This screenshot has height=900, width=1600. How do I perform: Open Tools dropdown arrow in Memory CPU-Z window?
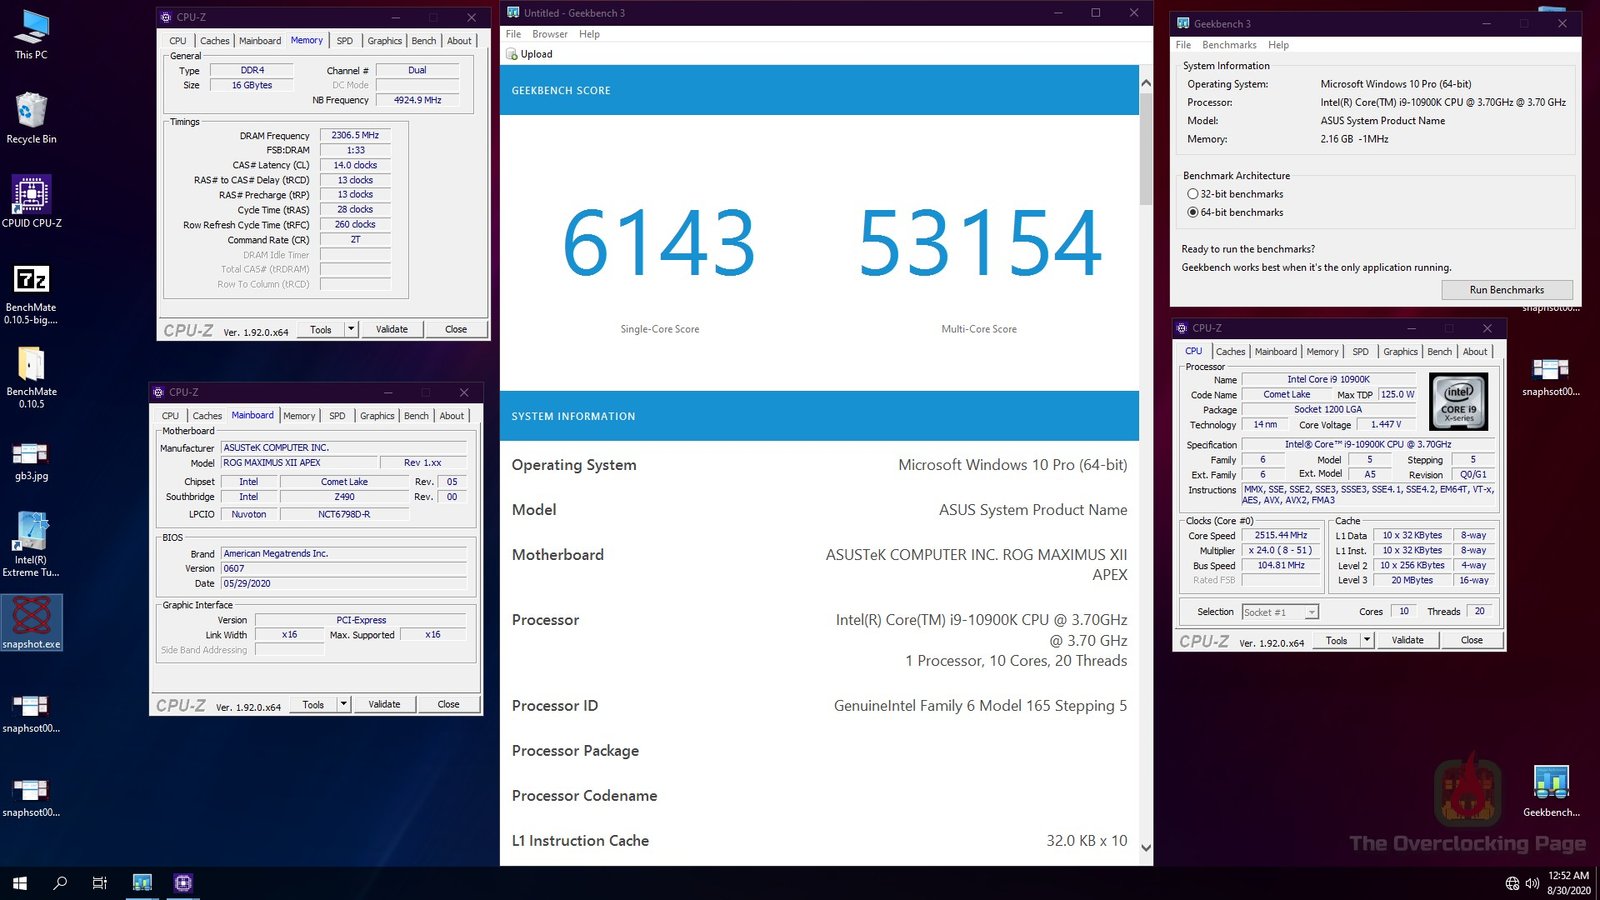click(x=351, y=329)
